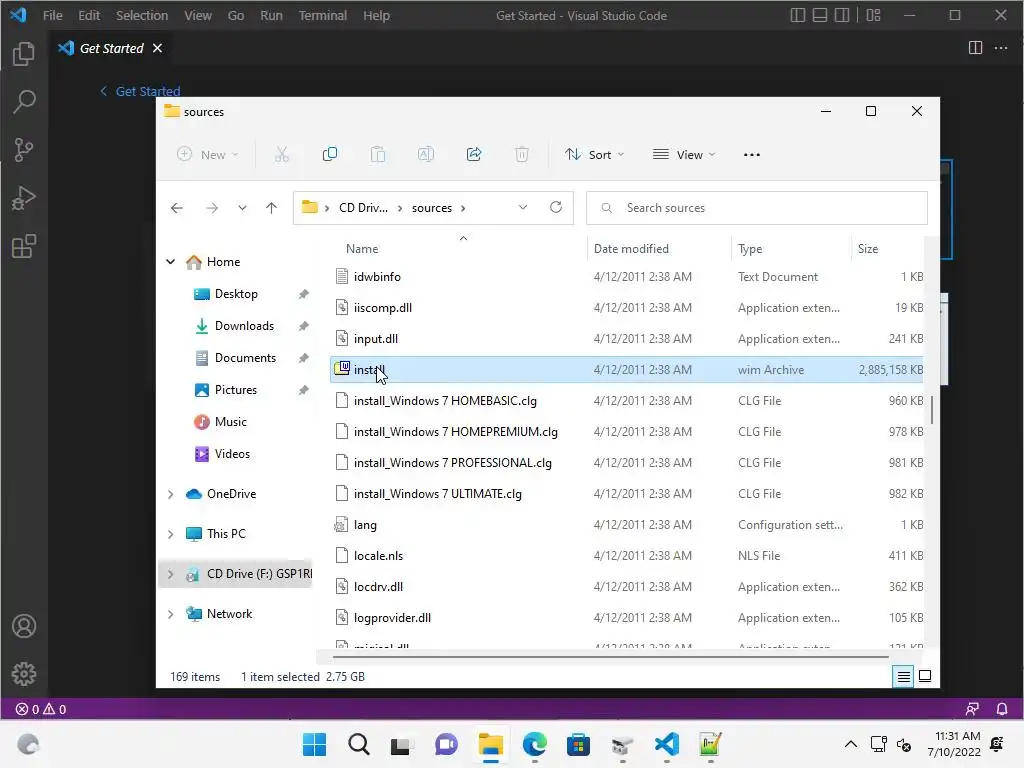Select the locale.nls file

click(378, 556)
